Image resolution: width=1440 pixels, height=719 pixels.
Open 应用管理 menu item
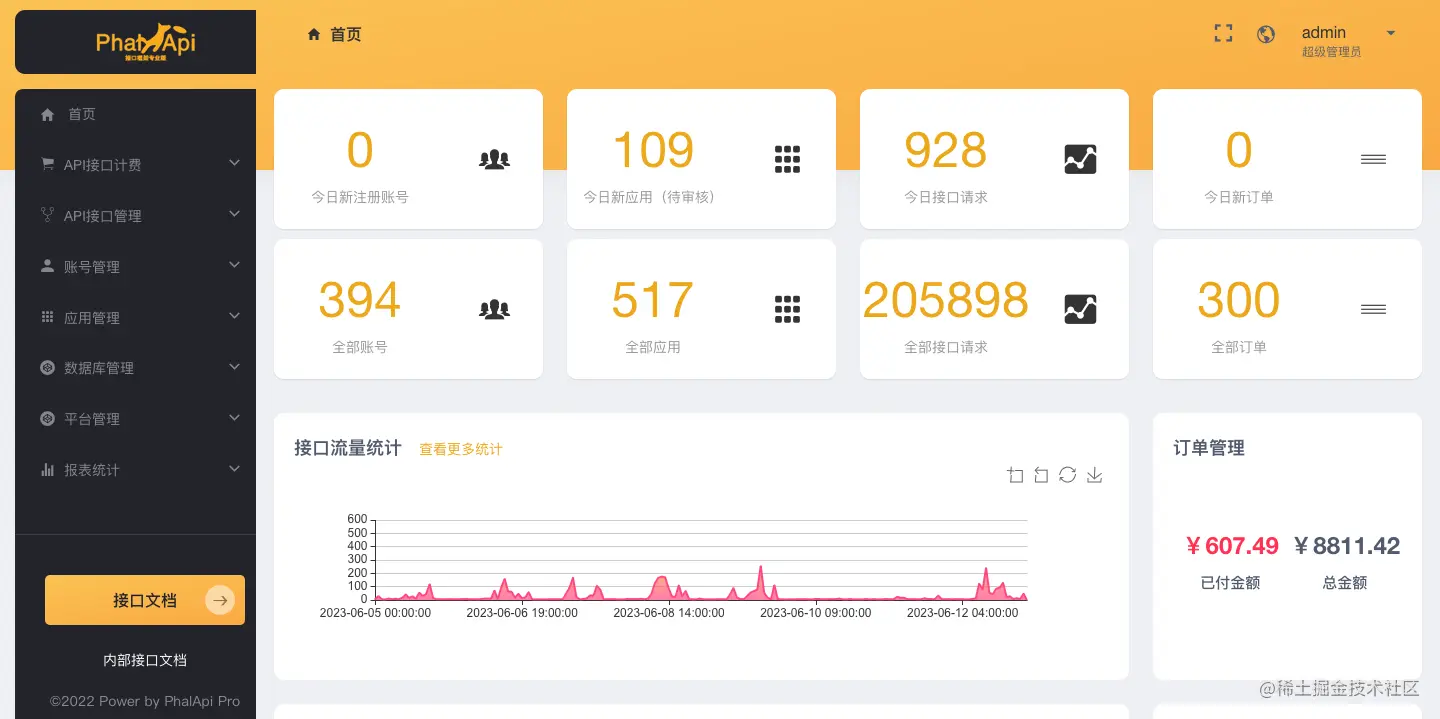135,318
